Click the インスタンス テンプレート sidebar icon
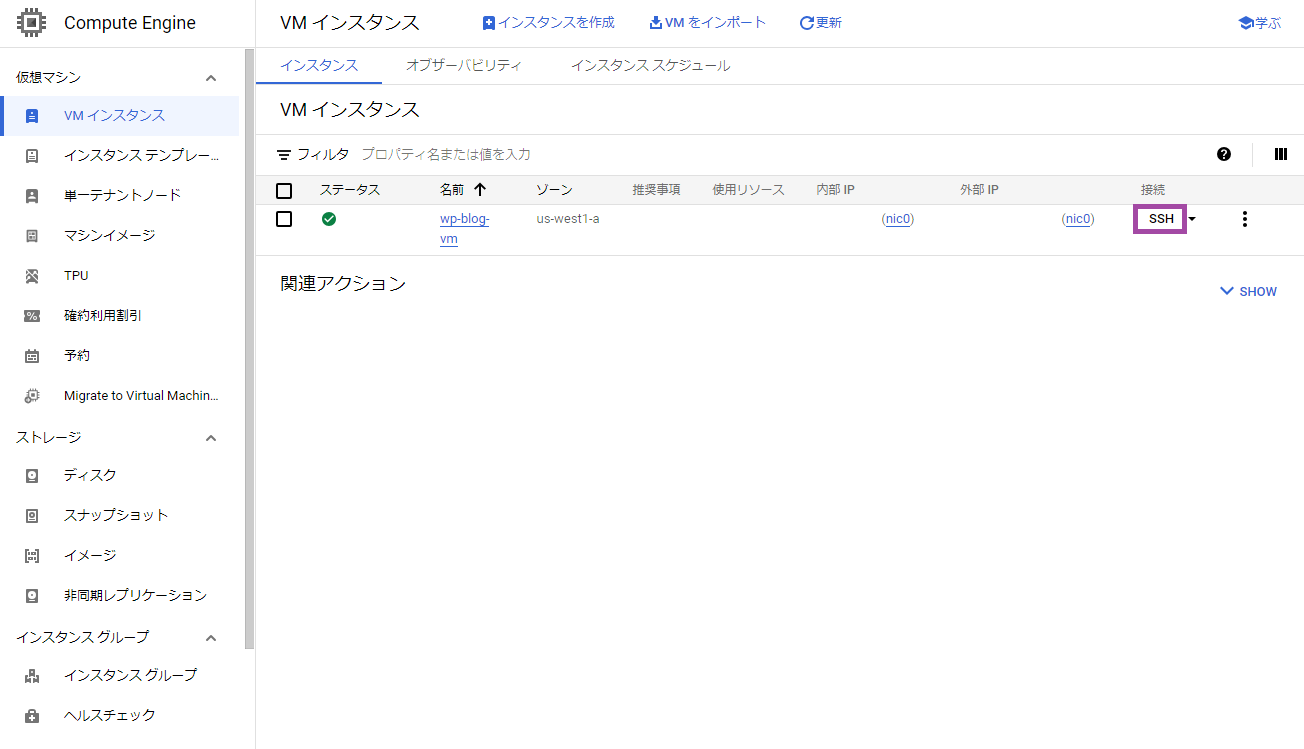Viewport: 1304px width, 749px height. [x=32, y=156]
